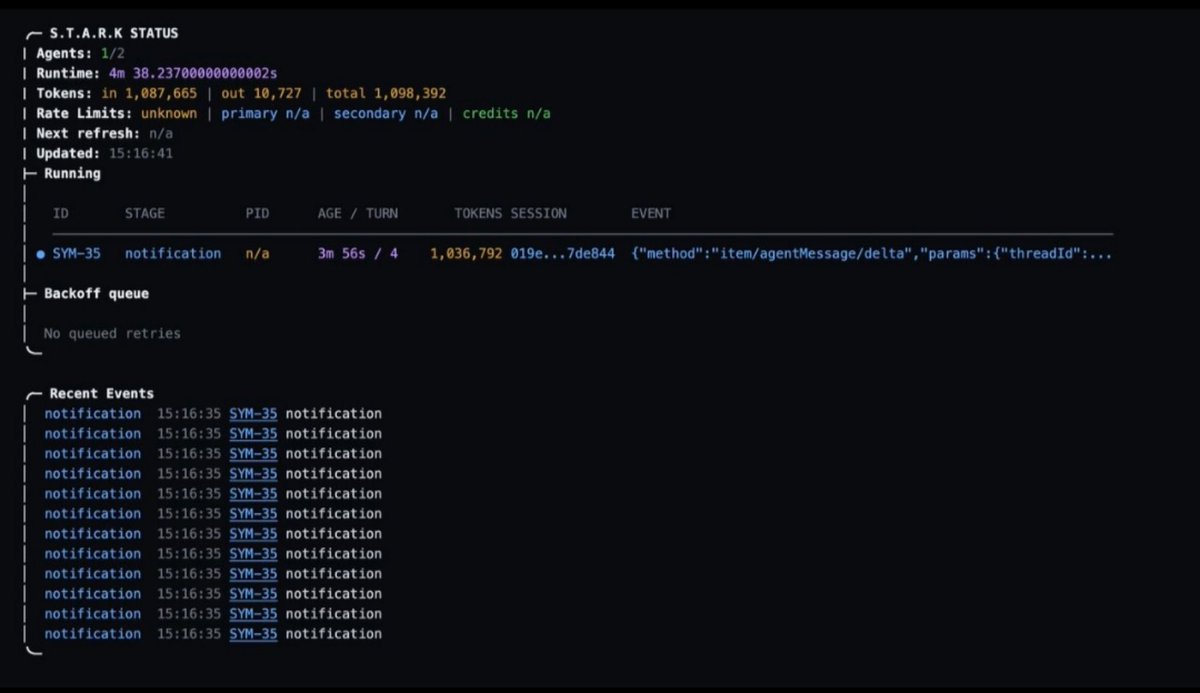Click the Running section heading
Viewport: 1200px width, 693px height.
72,173
